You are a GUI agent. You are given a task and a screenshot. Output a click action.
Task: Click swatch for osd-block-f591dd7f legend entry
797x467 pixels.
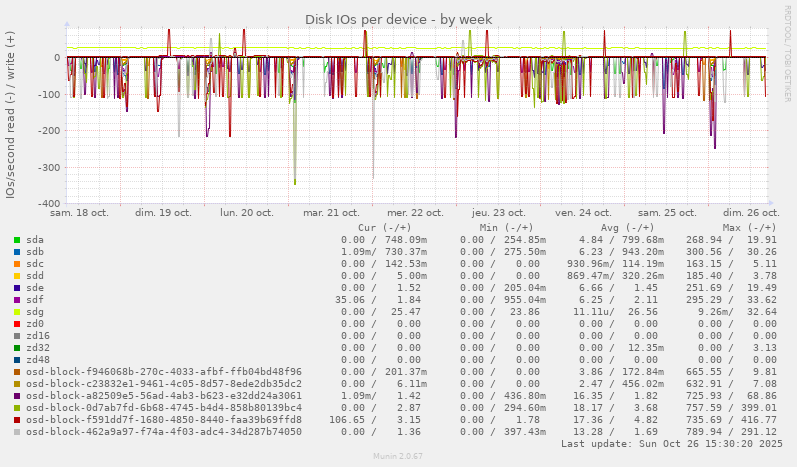17,420
